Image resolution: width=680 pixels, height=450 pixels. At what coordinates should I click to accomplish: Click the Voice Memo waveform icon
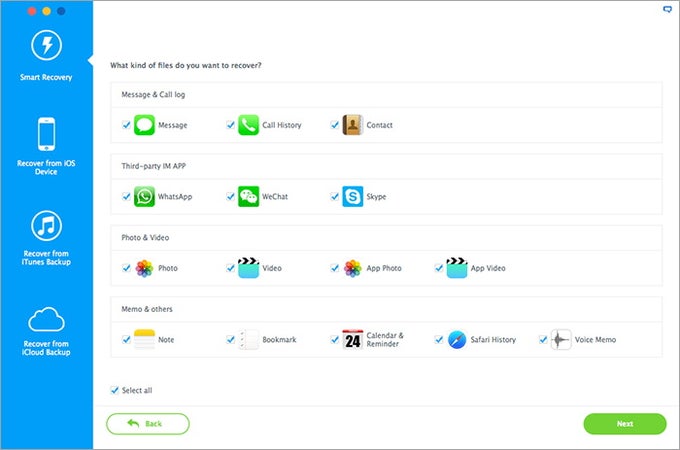pyautogui.click(x=561, y=339)
